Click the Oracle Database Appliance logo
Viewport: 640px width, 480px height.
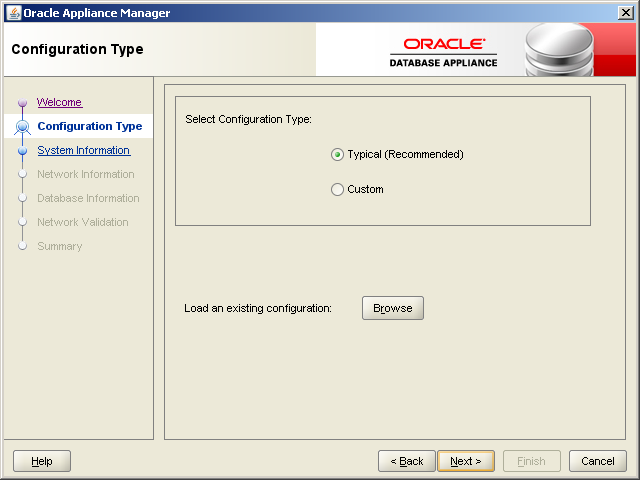click(443, 53)
